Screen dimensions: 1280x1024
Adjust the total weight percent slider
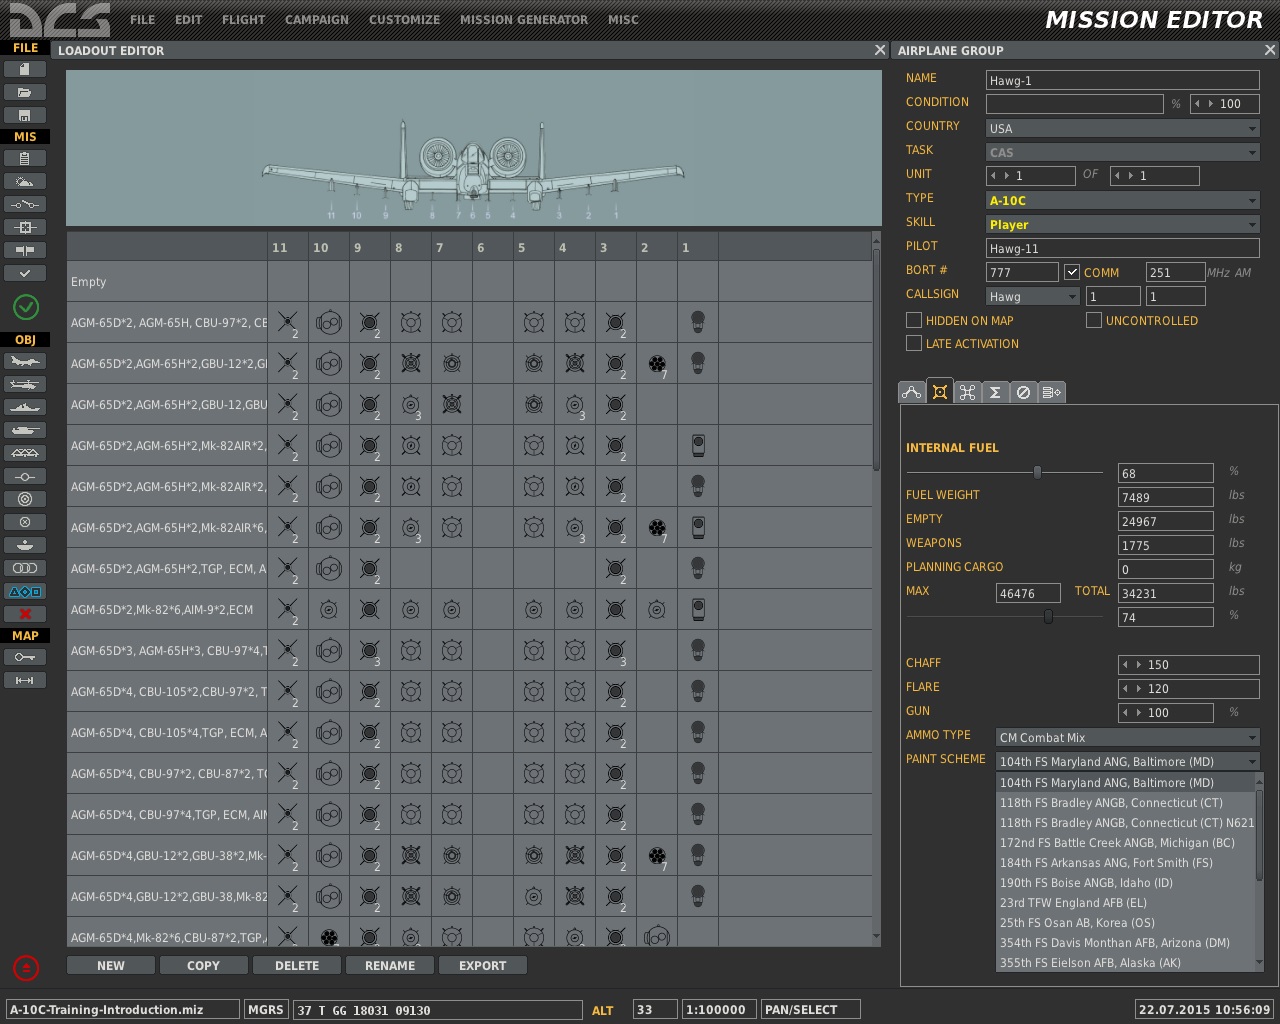click(1048, 617)
